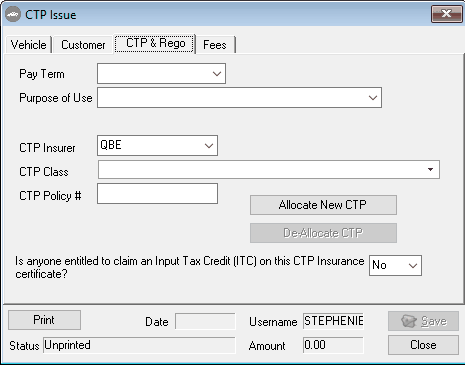Change the ITC entitlement dropdown set to No

click(x=395, y=265)
